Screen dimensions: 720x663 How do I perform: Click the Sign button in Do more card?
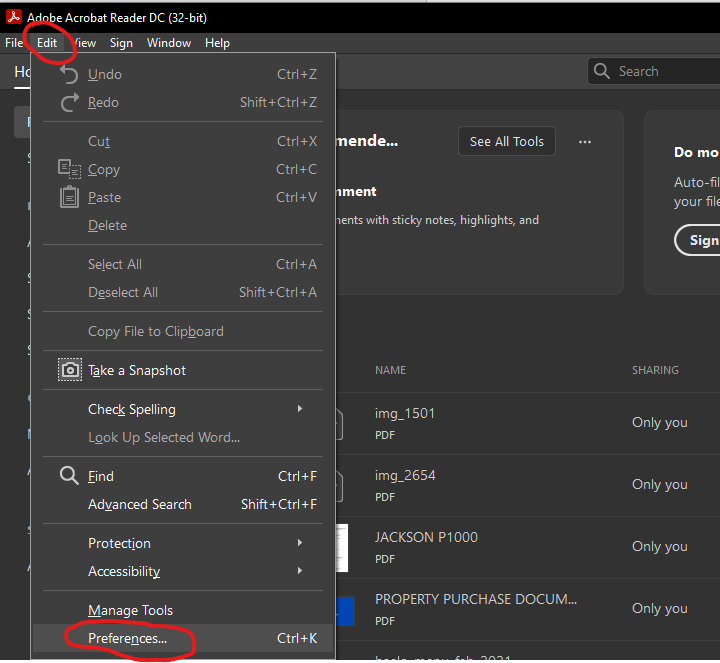pyautogui.click(x=697, y=240)
